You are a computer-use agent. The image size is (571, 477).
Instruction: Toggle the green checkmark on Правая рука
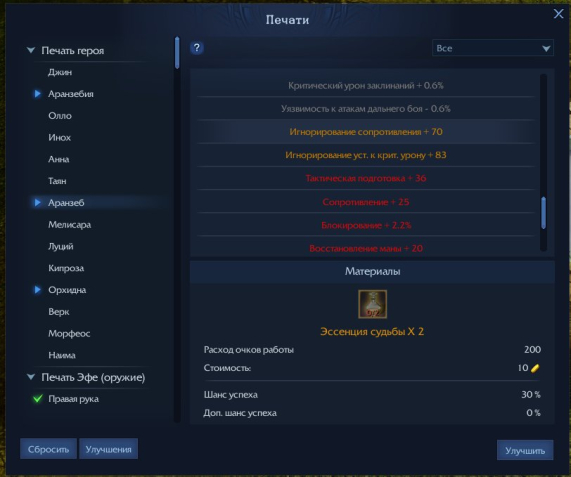[38, 399]
